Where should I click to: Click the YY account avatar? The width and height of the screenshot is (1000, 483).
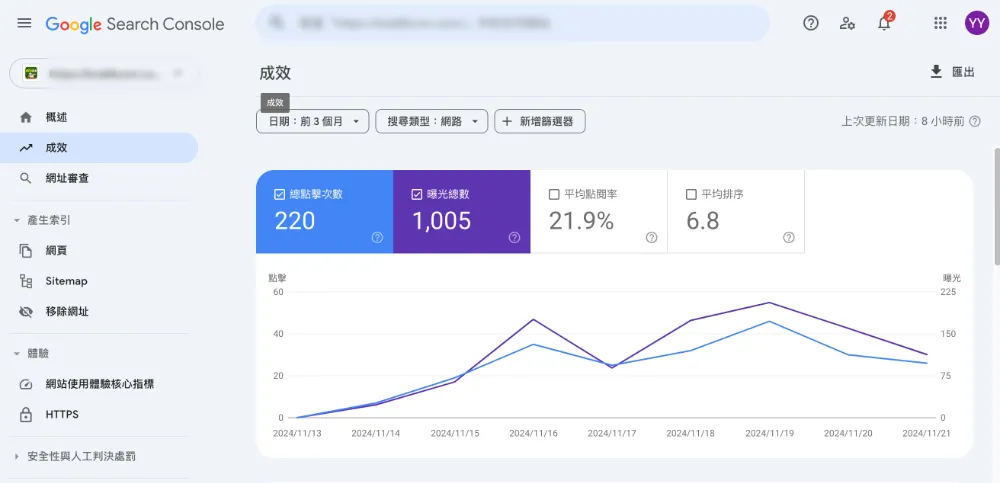(977, 23)
